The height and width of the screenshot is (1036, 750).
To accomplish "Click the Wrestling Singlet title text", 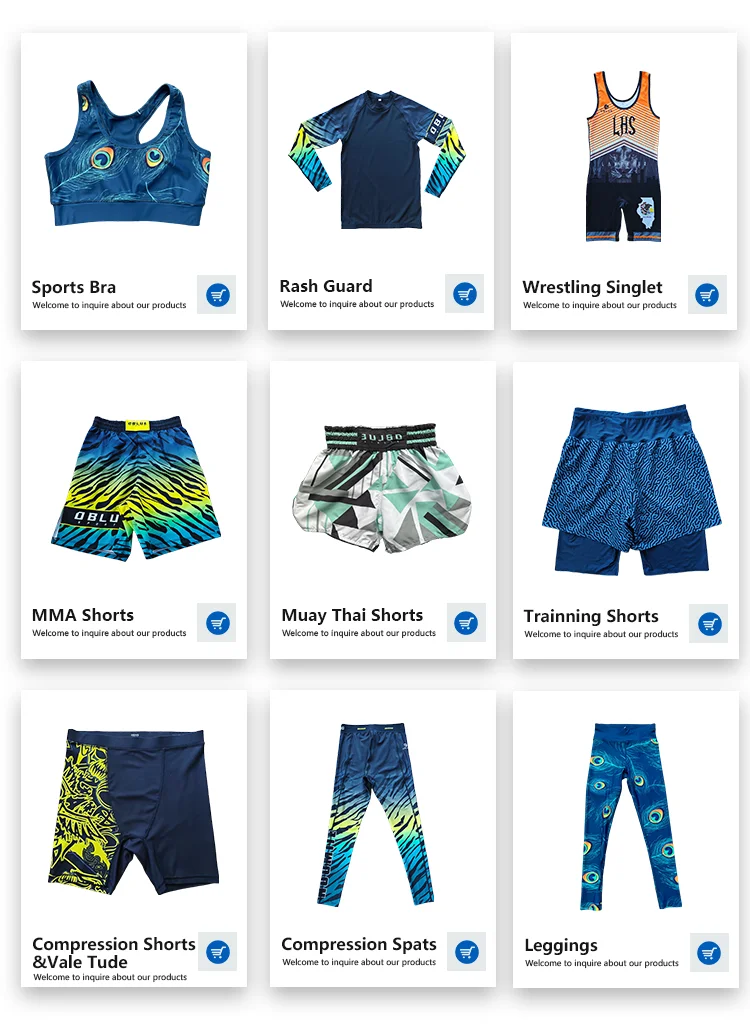I will [592, 287].
